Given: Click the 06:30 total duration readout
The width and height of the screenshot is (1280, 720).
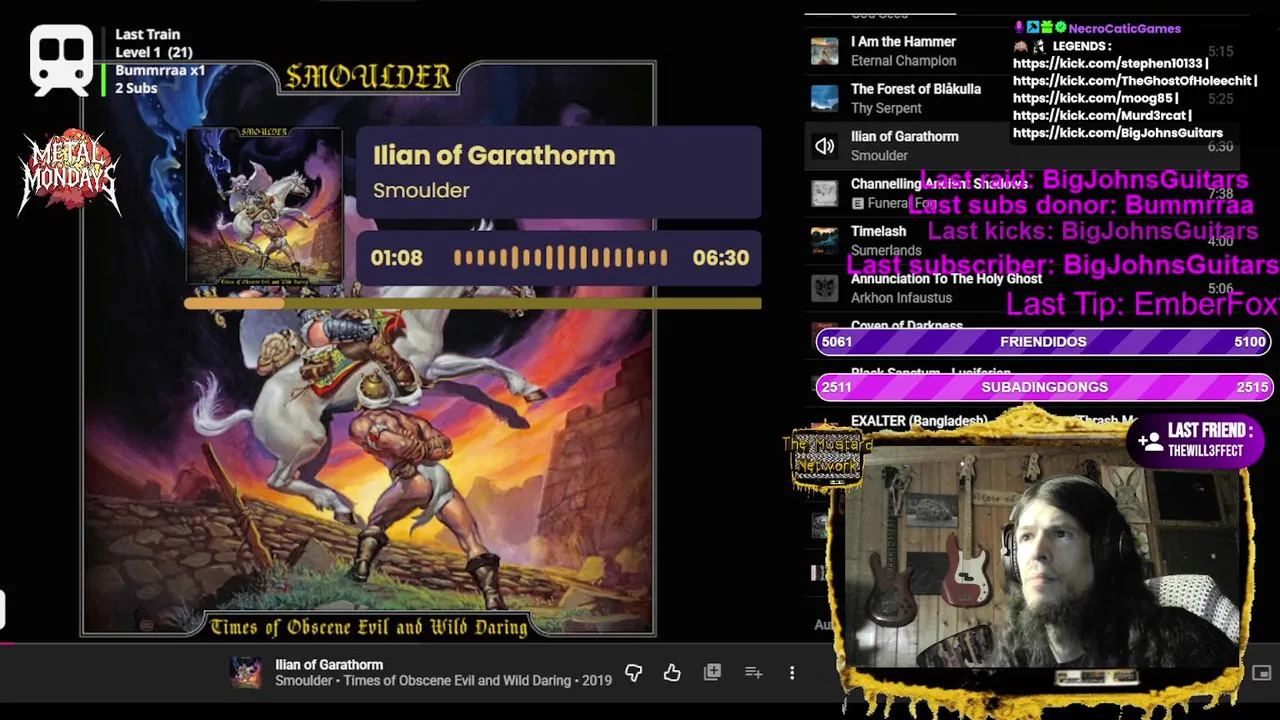Looking at the screenshot, I should [x=721, y=258].
